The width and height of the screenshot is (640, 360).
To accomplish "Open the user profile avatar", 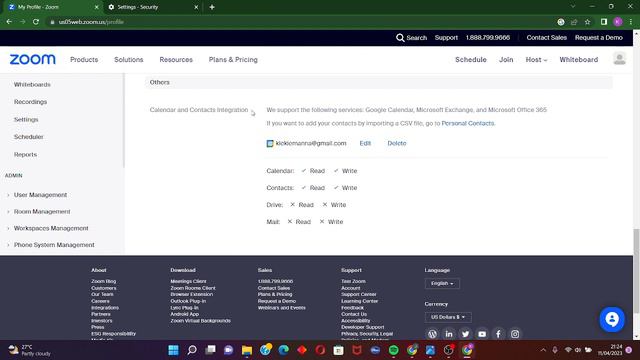I will point(619,59).
